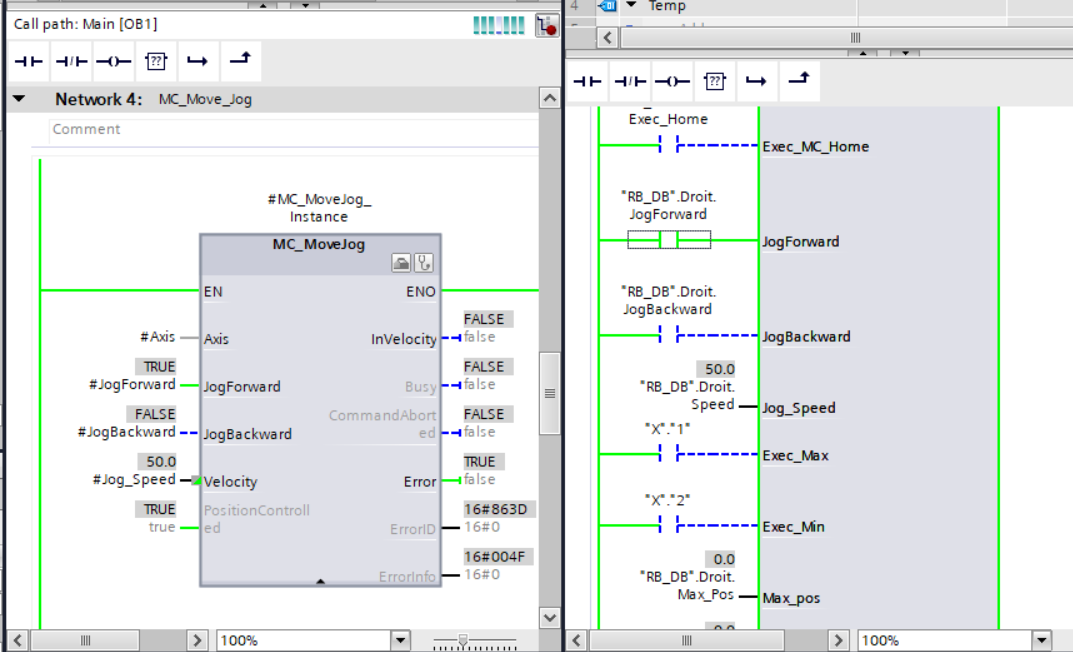Expand MC_MoveJog block parameters bottom arrow
The width and height of the screenshot is (1073, 652).
pos(320,580)
